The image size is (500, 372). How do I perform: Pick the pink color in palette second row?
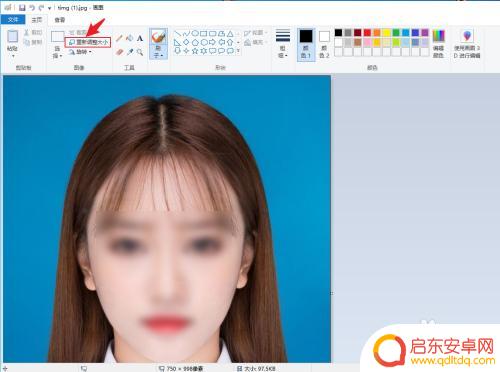367,42
